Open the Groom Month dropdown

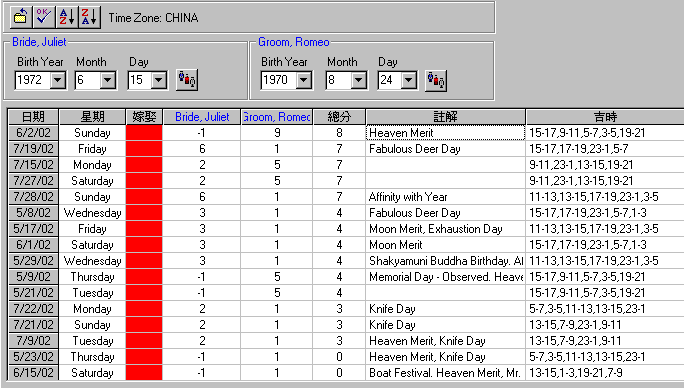(359, 80)
